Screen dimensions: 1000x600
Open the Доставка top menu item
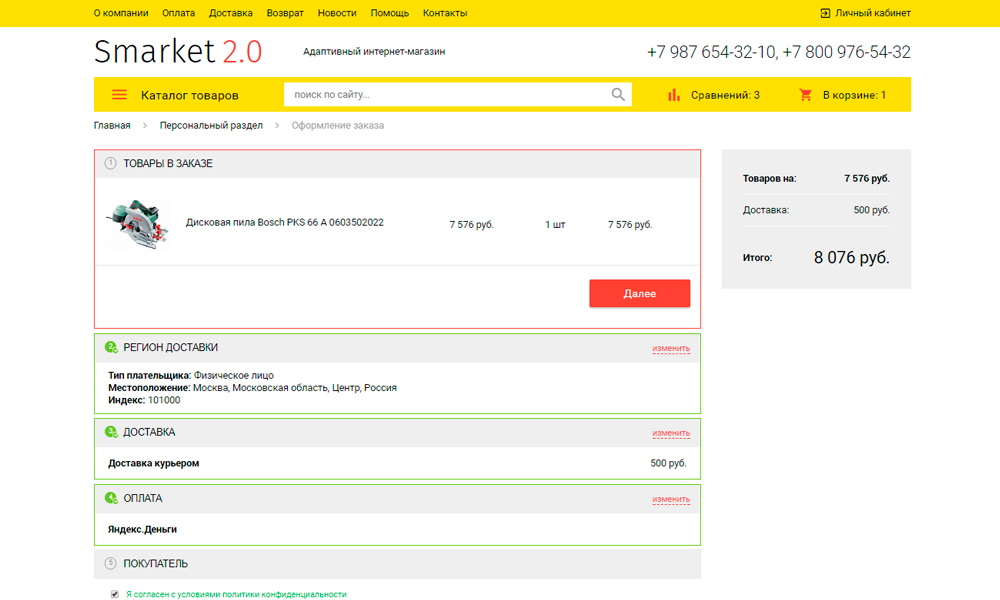pos(231,13)
